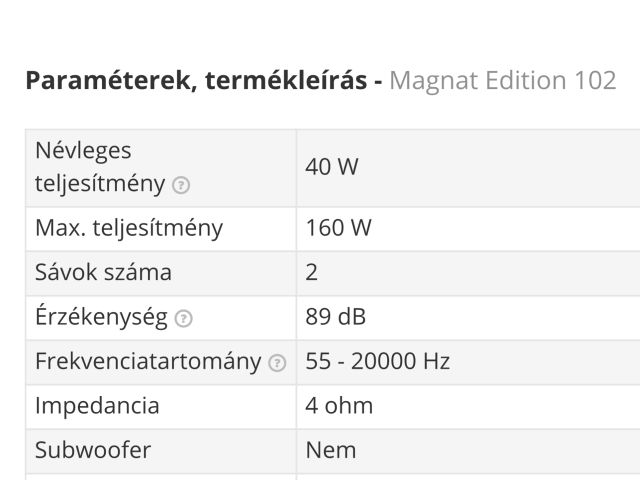This screenshot has height=480, width=640.
Task: Click the Érzékenység help question icon
Action: (x=183, y=319)
